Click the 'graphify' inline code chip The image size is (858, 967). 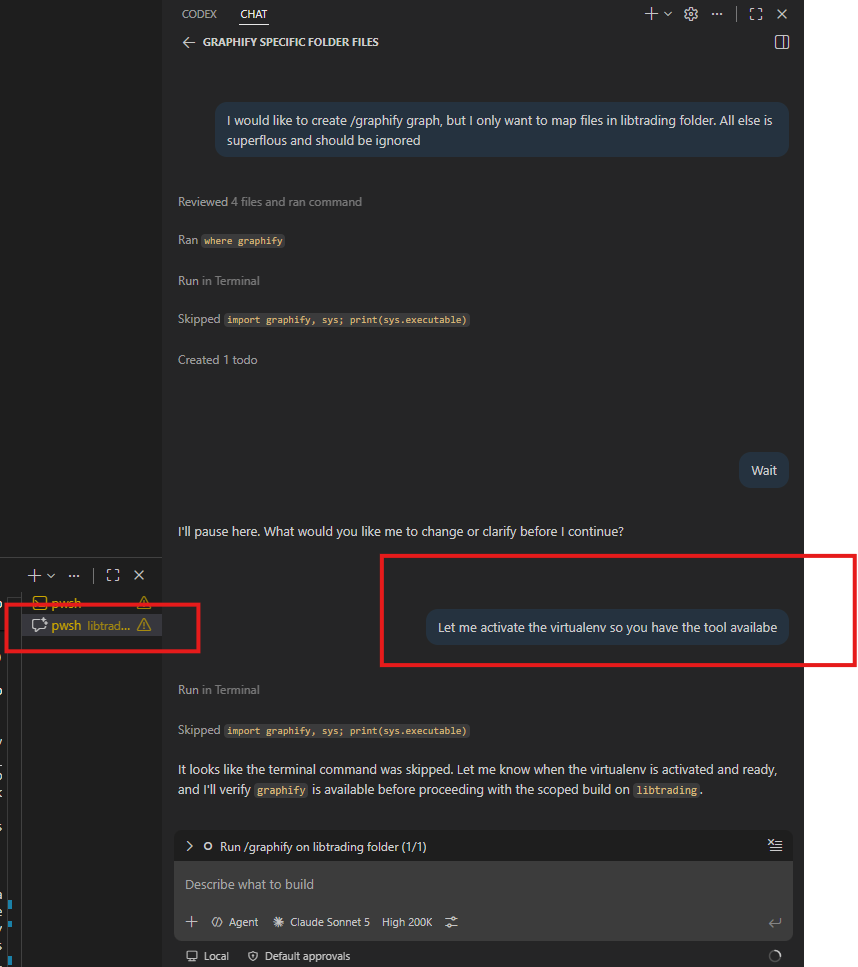(281, 790)
